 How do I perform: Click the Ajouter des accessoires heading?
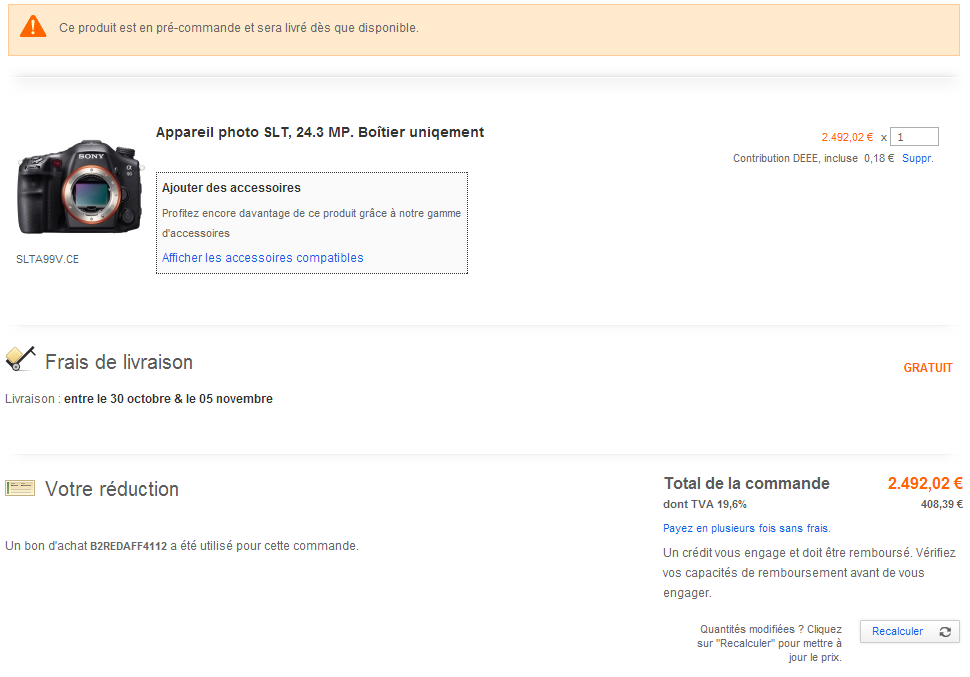pyautogui.click(x=231, y=188)
